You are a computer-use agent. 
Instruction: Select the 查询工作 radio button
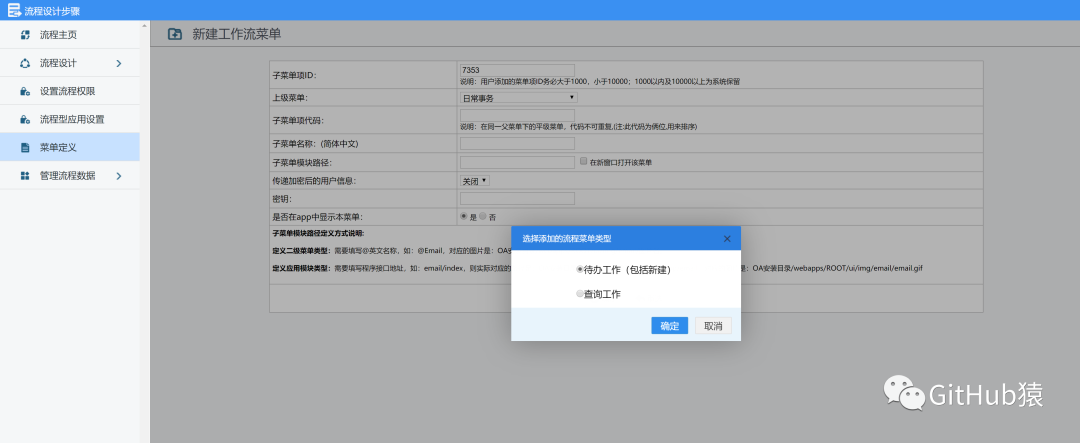(580, 294)
